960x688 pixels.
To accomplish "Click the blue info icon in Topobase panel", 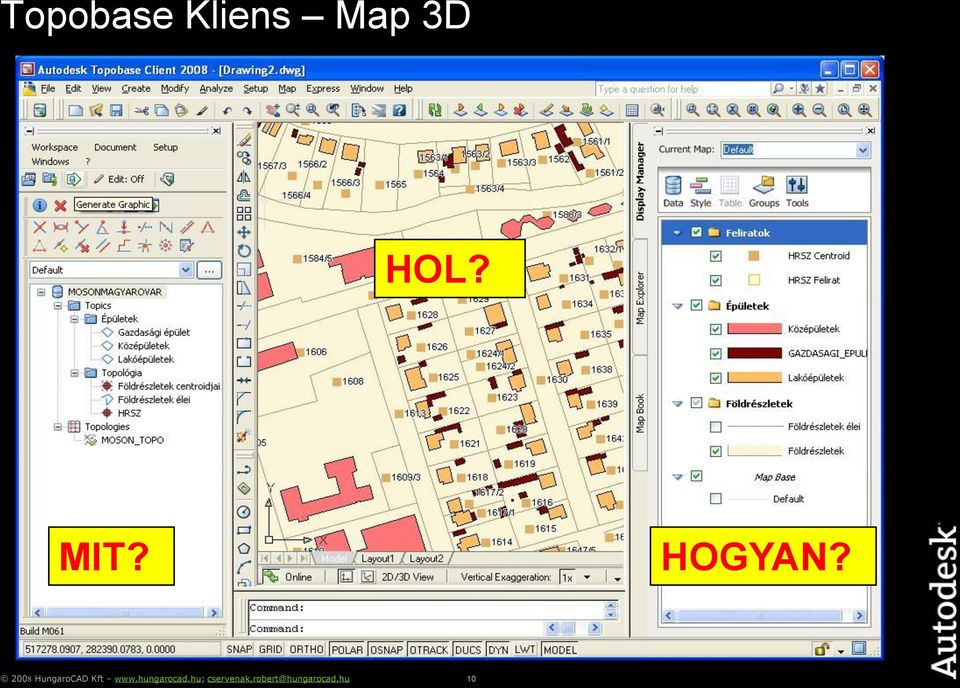I will pyautogui.click(x=39, y=206).
